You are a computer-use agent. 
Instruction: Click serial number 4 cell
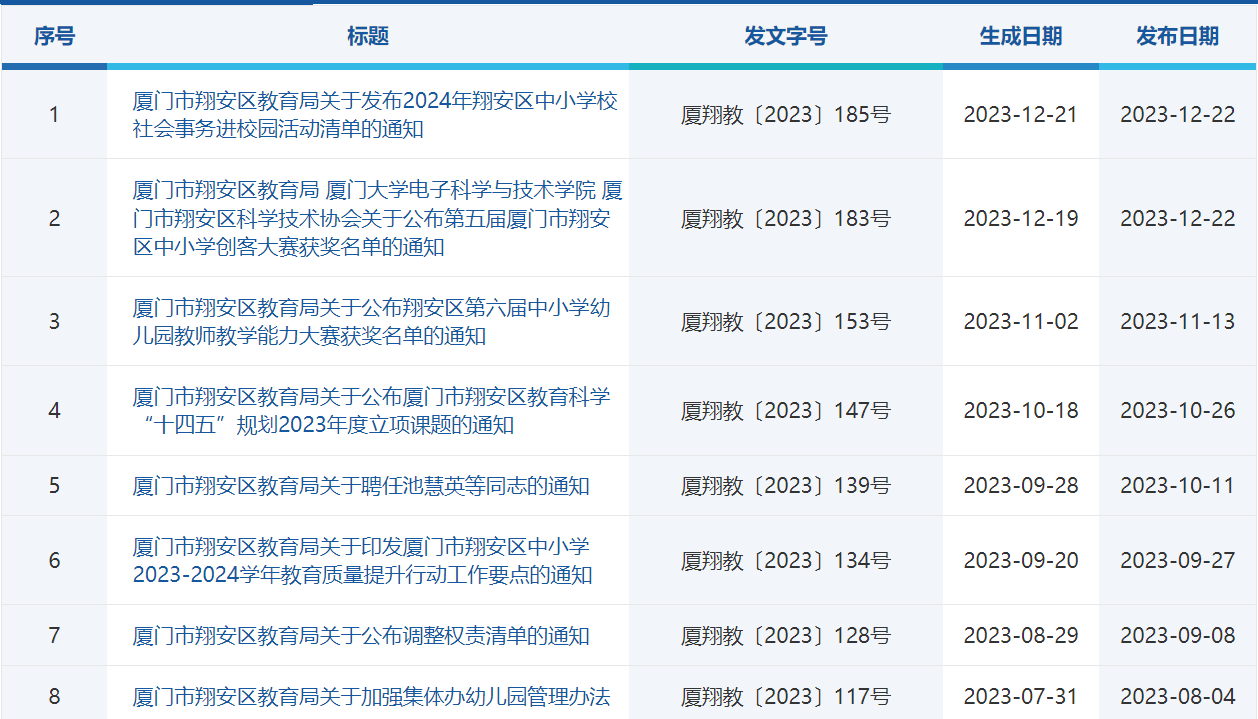click(x=54, y=411)
